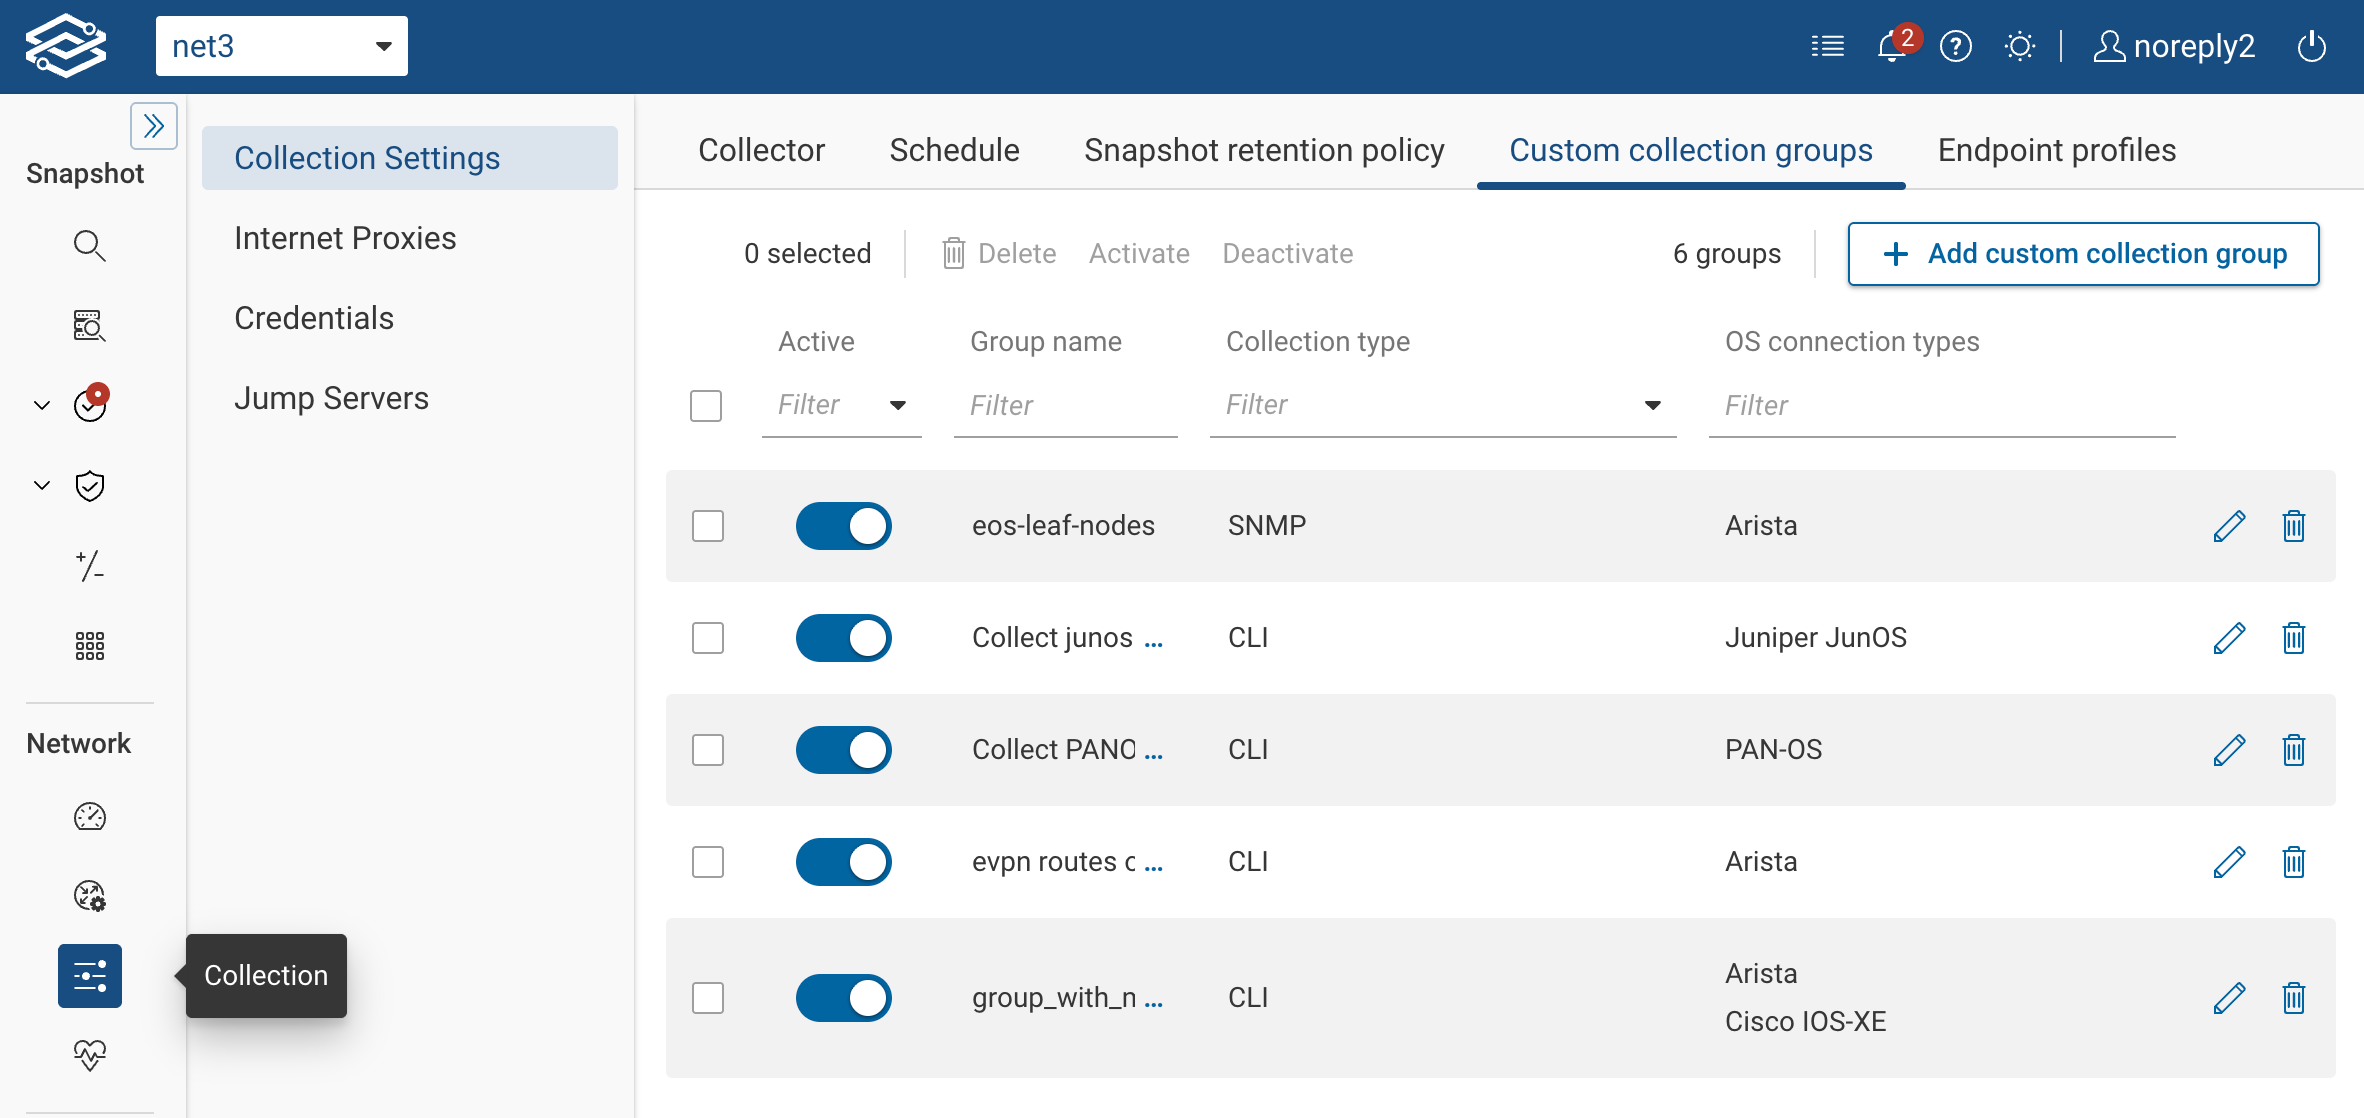Open the security shield tool in the sidebar
Viewport: 2364px width, 1118px height.
tap(89, 487)
